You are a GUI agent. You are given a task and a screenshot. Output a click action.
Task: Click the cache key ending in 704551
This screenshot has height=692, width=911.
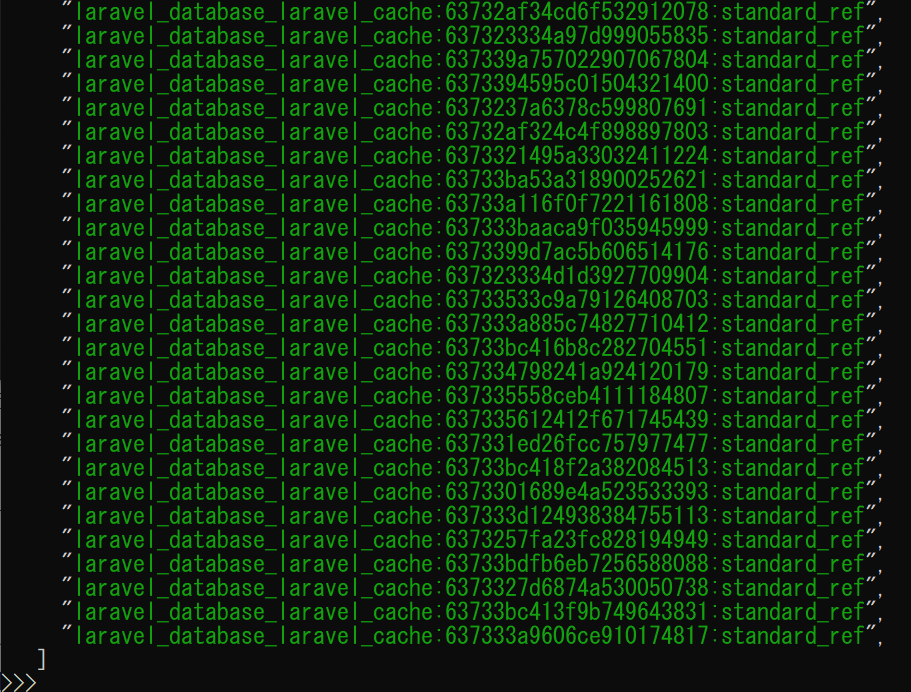click(469, 348)
